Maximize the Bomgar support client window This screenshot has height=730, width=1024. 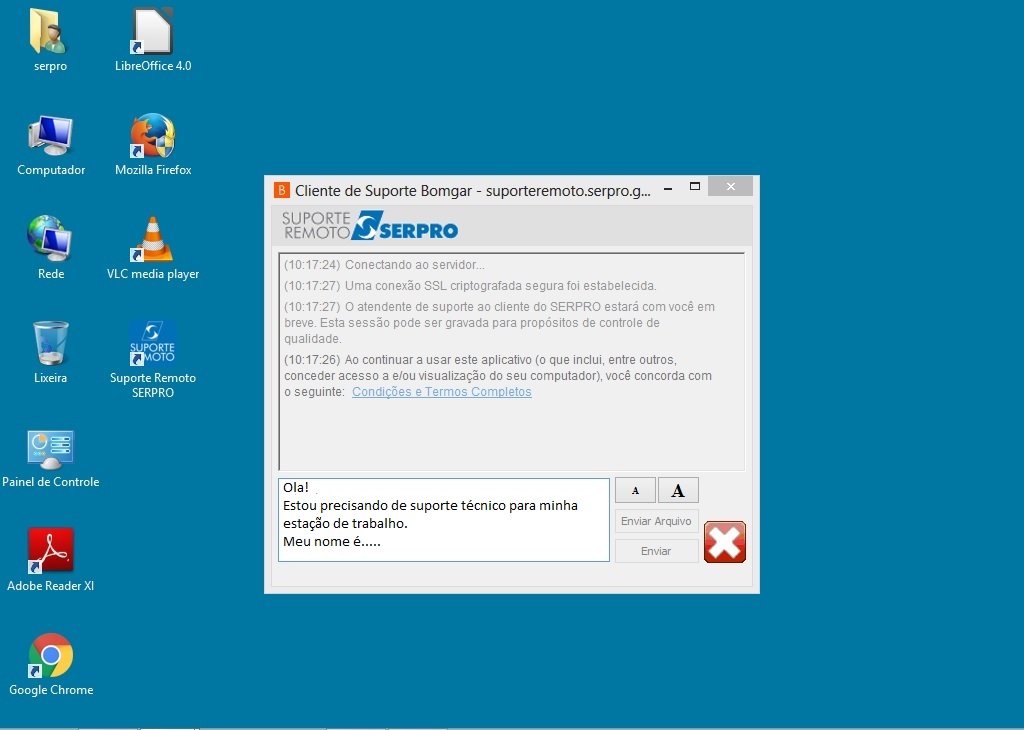[695, 187]
